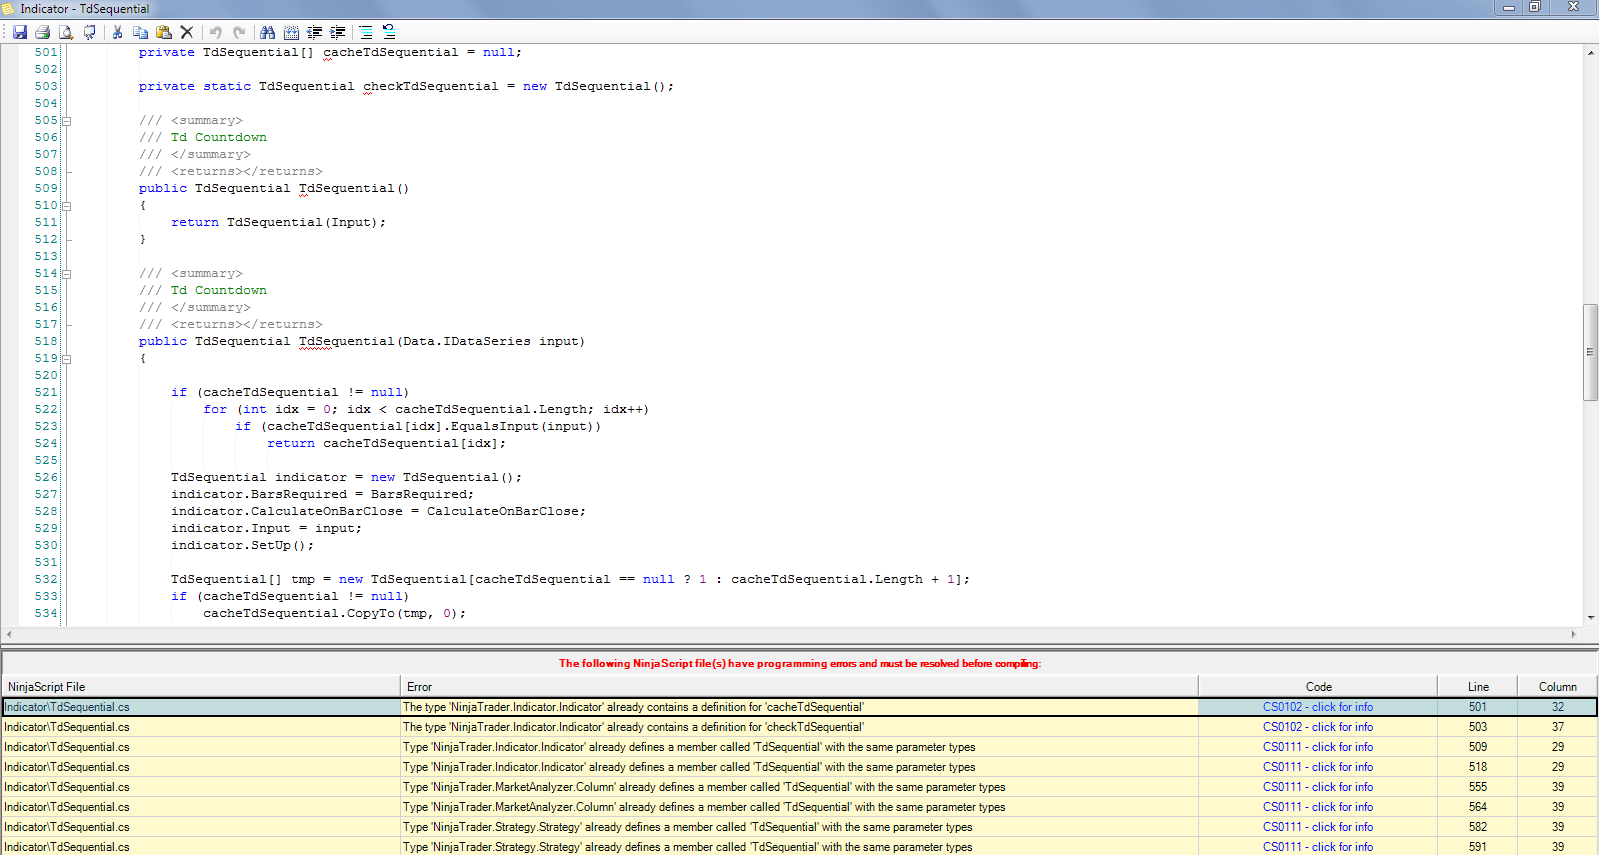The image size is (1599, 855).
Task: Sort by Column header in error grid
Action: 1557,687
